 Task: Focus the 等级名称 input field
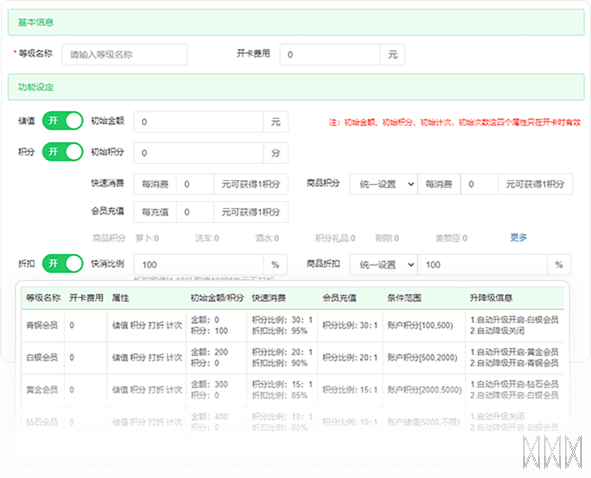click(125, 55)
